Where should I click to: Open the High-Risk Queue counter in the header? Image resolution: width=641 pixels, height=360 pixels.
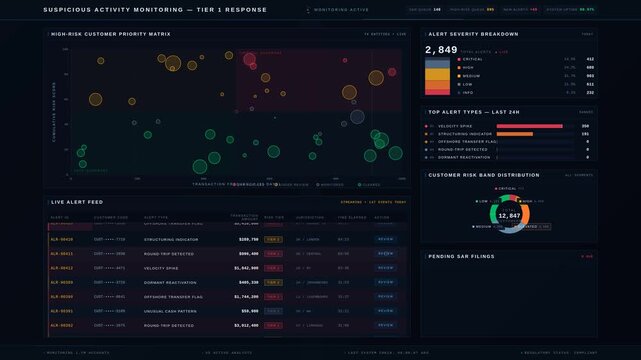pos(472,9)
